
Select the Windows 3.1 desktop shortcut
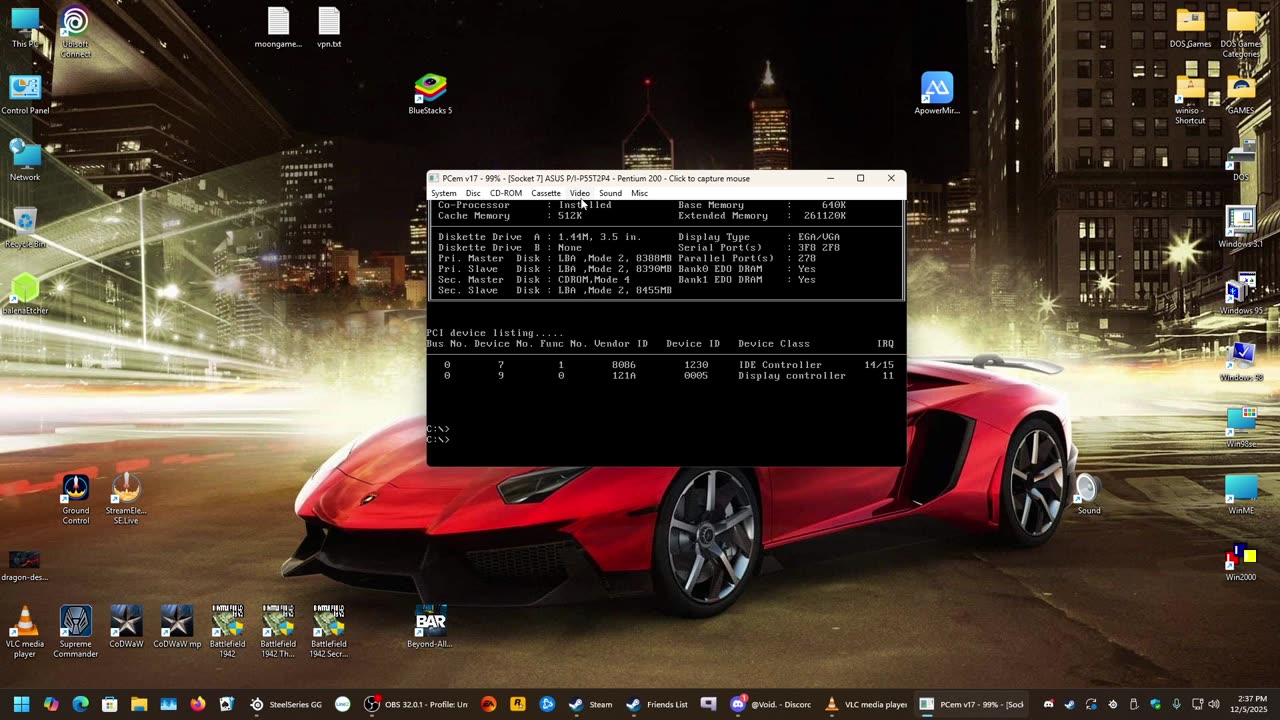1240,222
